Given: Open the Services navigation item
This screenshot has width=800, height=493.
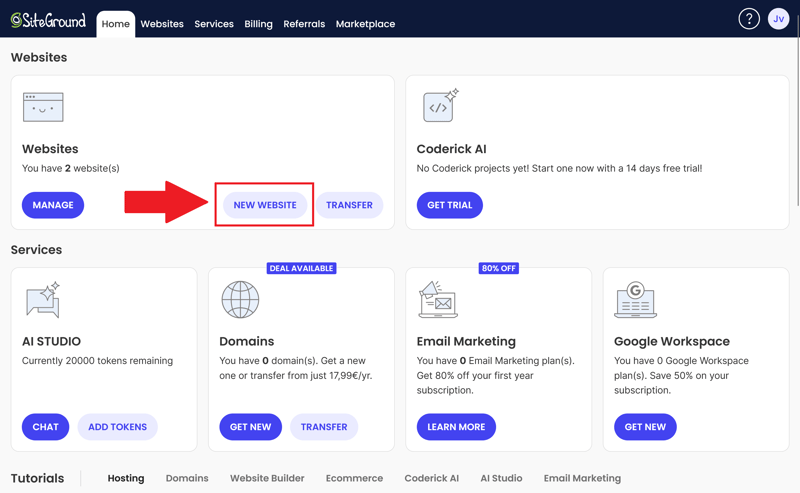Looking at the screenshot, I should [x=214, y=24].
